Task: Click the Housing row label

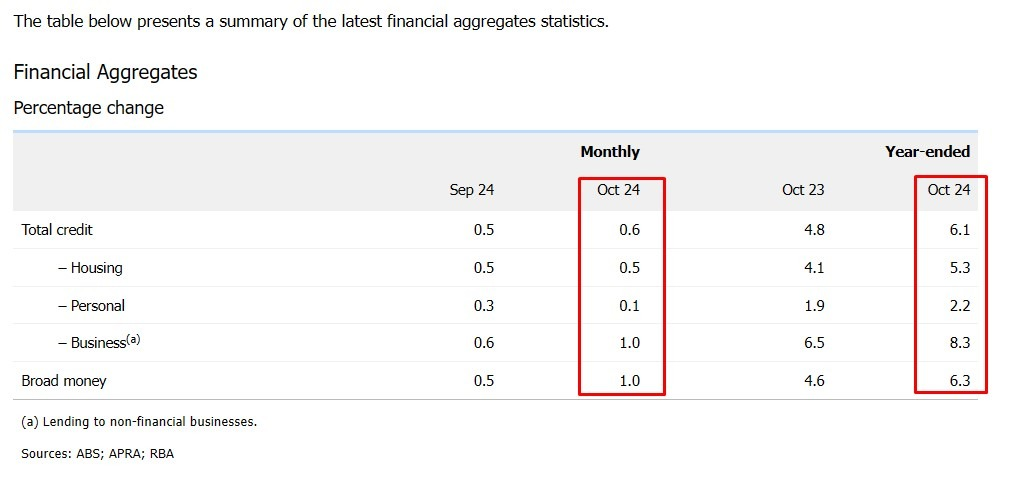Action: click(90, 268)
